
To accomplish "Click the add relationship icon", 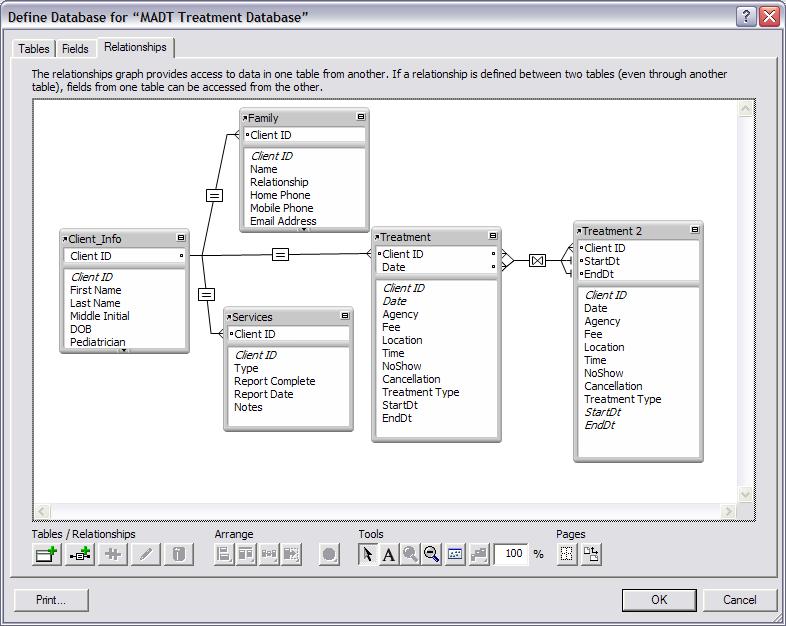I will point(80,554).
